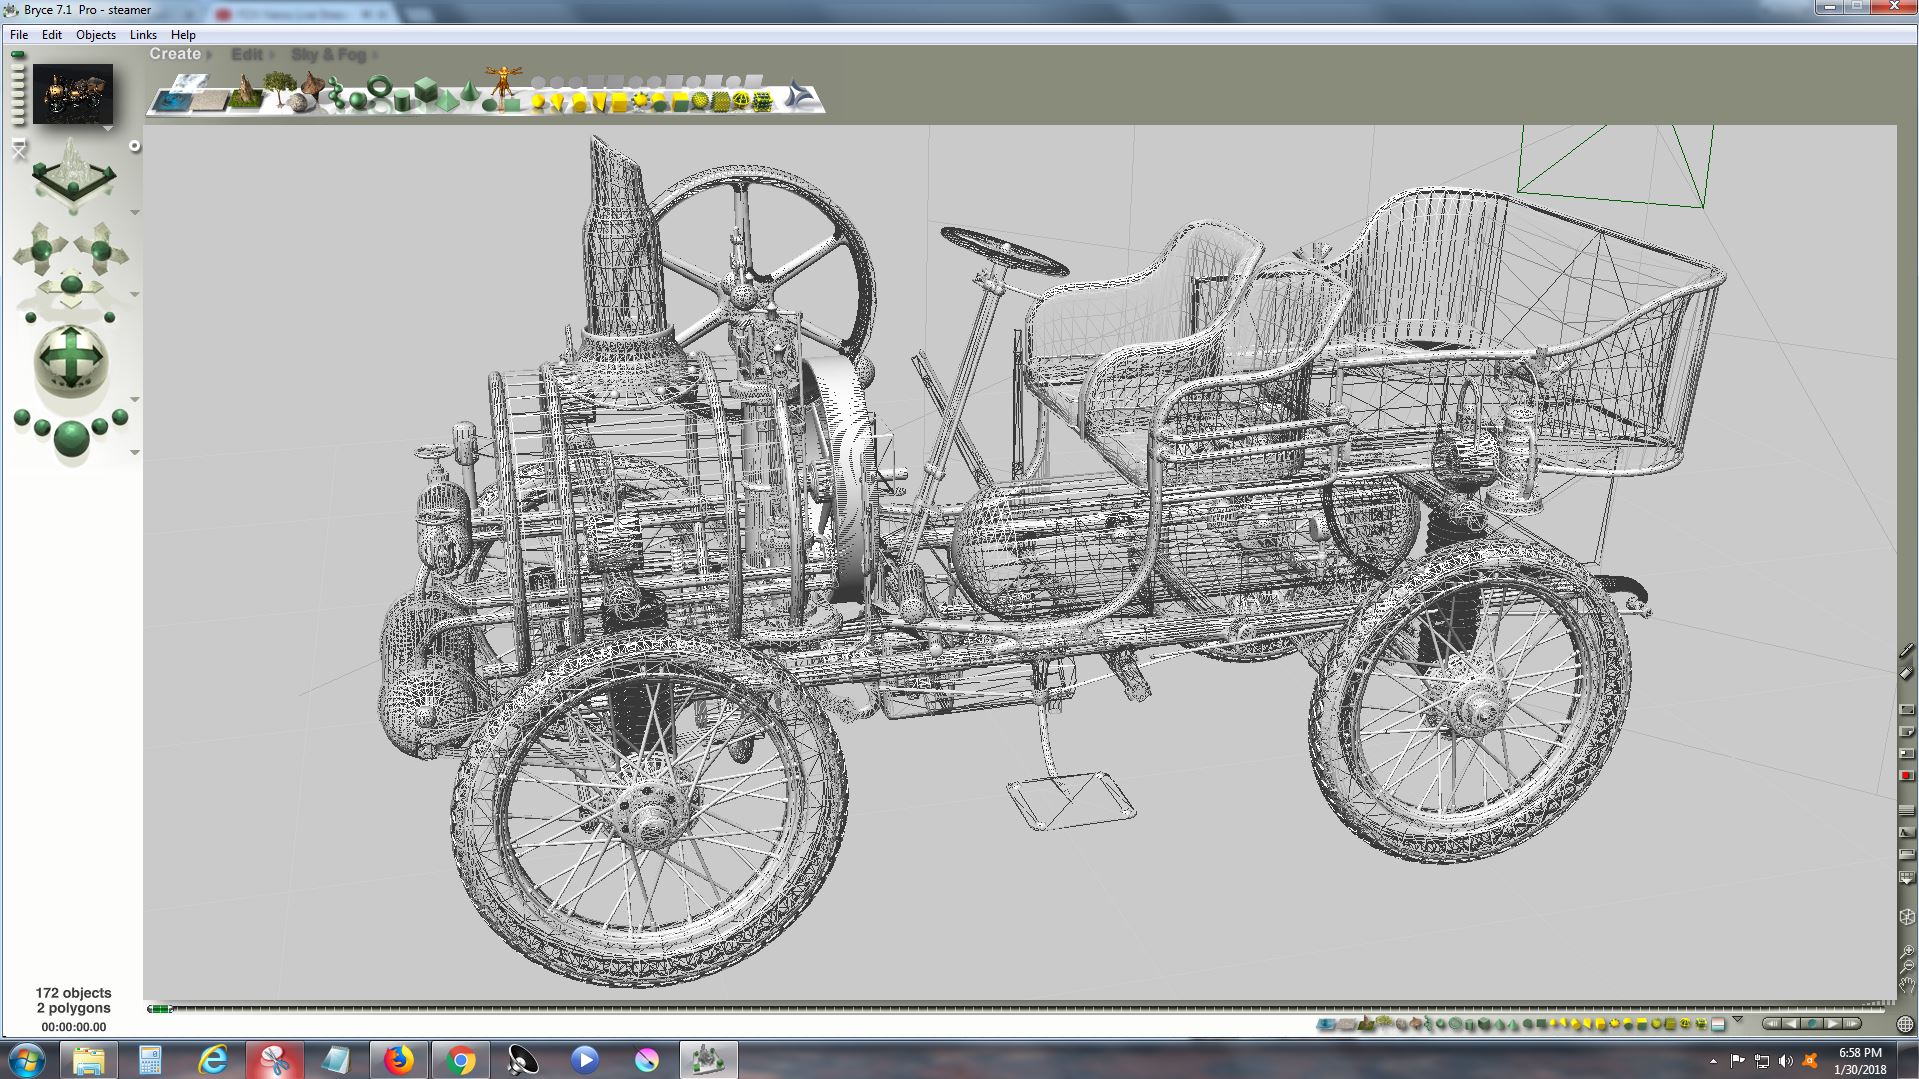Create a tree in top Create palette

[279, 89]
